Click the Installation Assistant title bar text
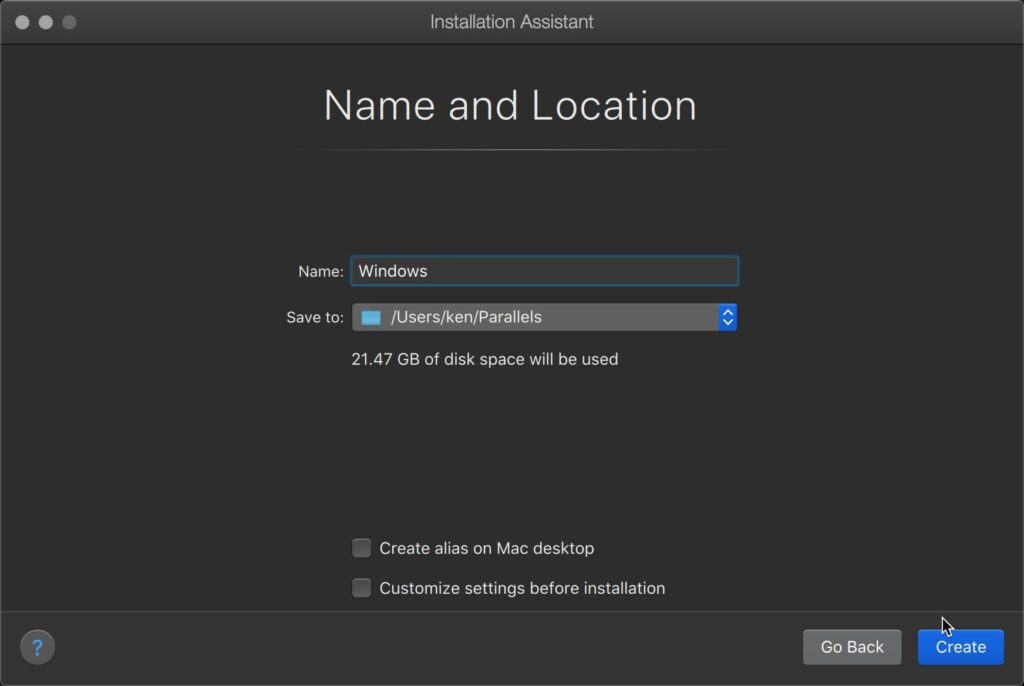The image size is (1024, 686). pos(511,22)
